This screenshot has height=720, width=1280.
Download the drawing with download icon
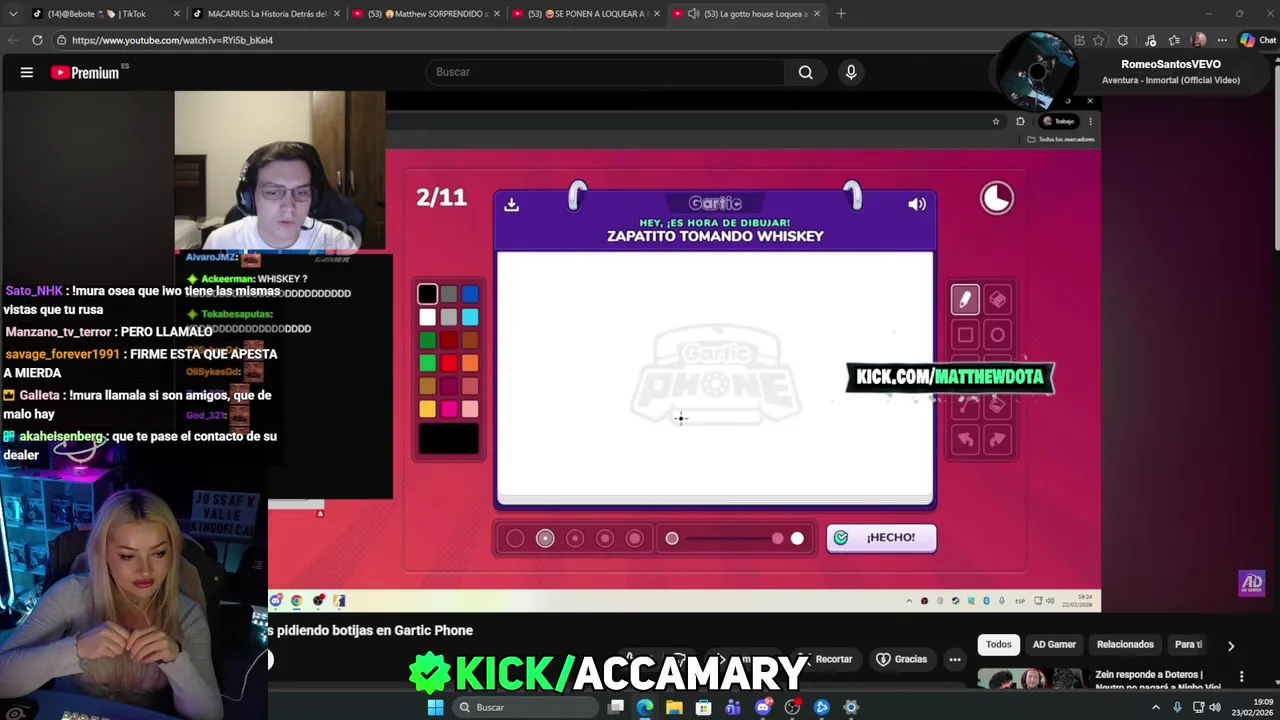[x=511, y=204]
